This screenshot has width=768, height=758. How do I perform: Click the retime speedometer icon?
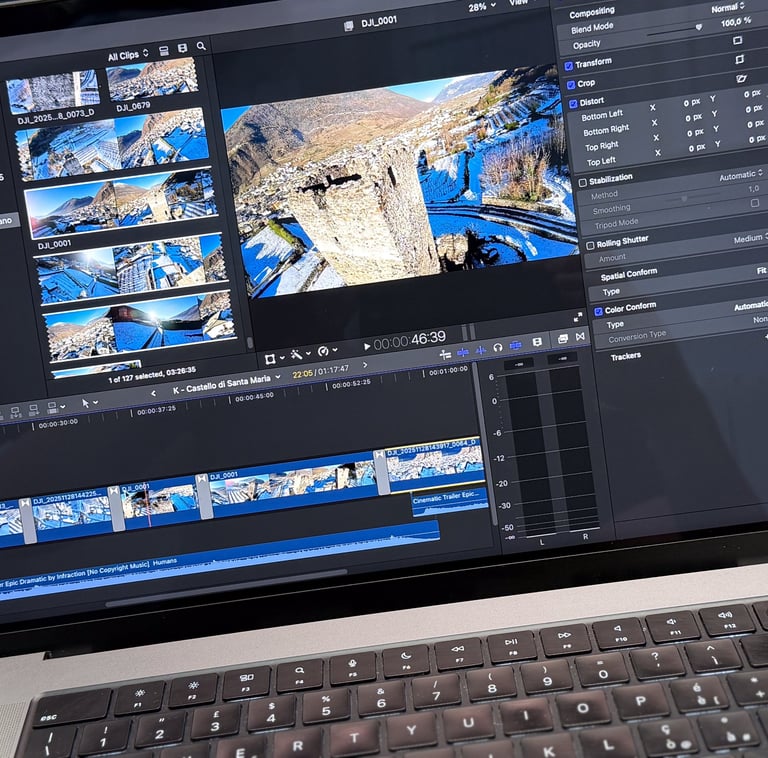(x=323, y=351)
